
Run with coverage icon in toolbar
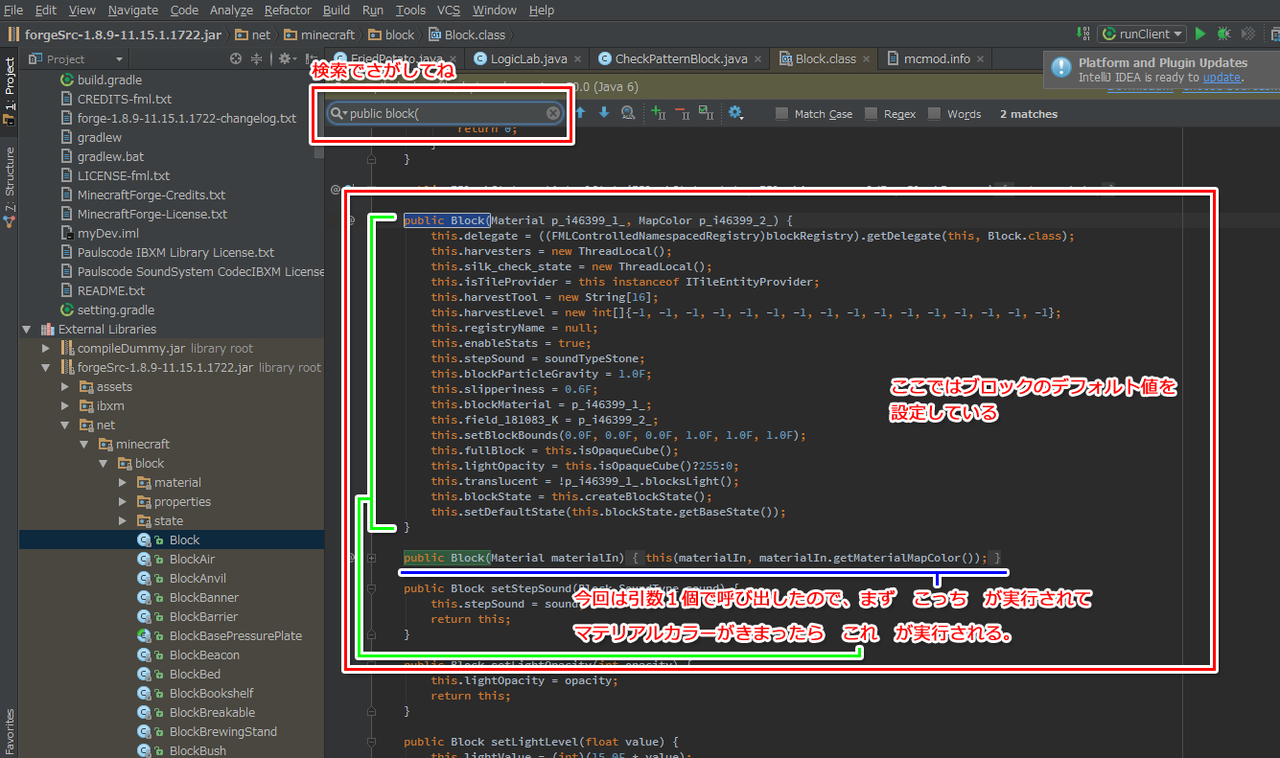pos(1246,34)
